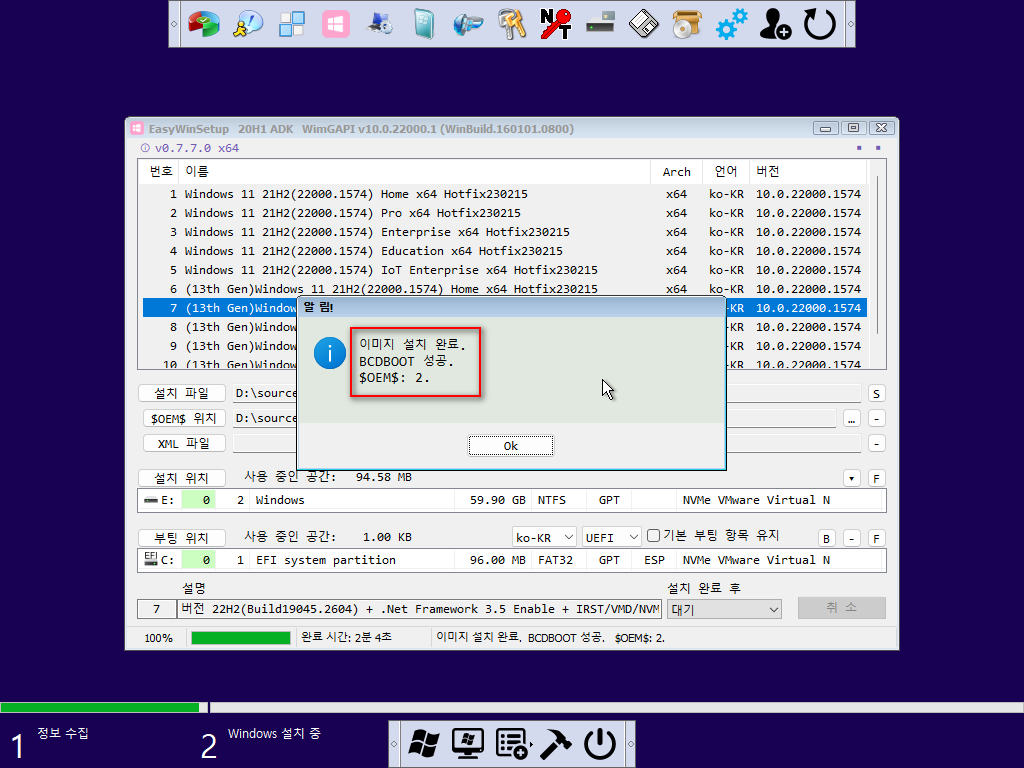Expand the 대기 after-install dropdown
This screenshot has height=768, width=1024.
tap(724, 609)
